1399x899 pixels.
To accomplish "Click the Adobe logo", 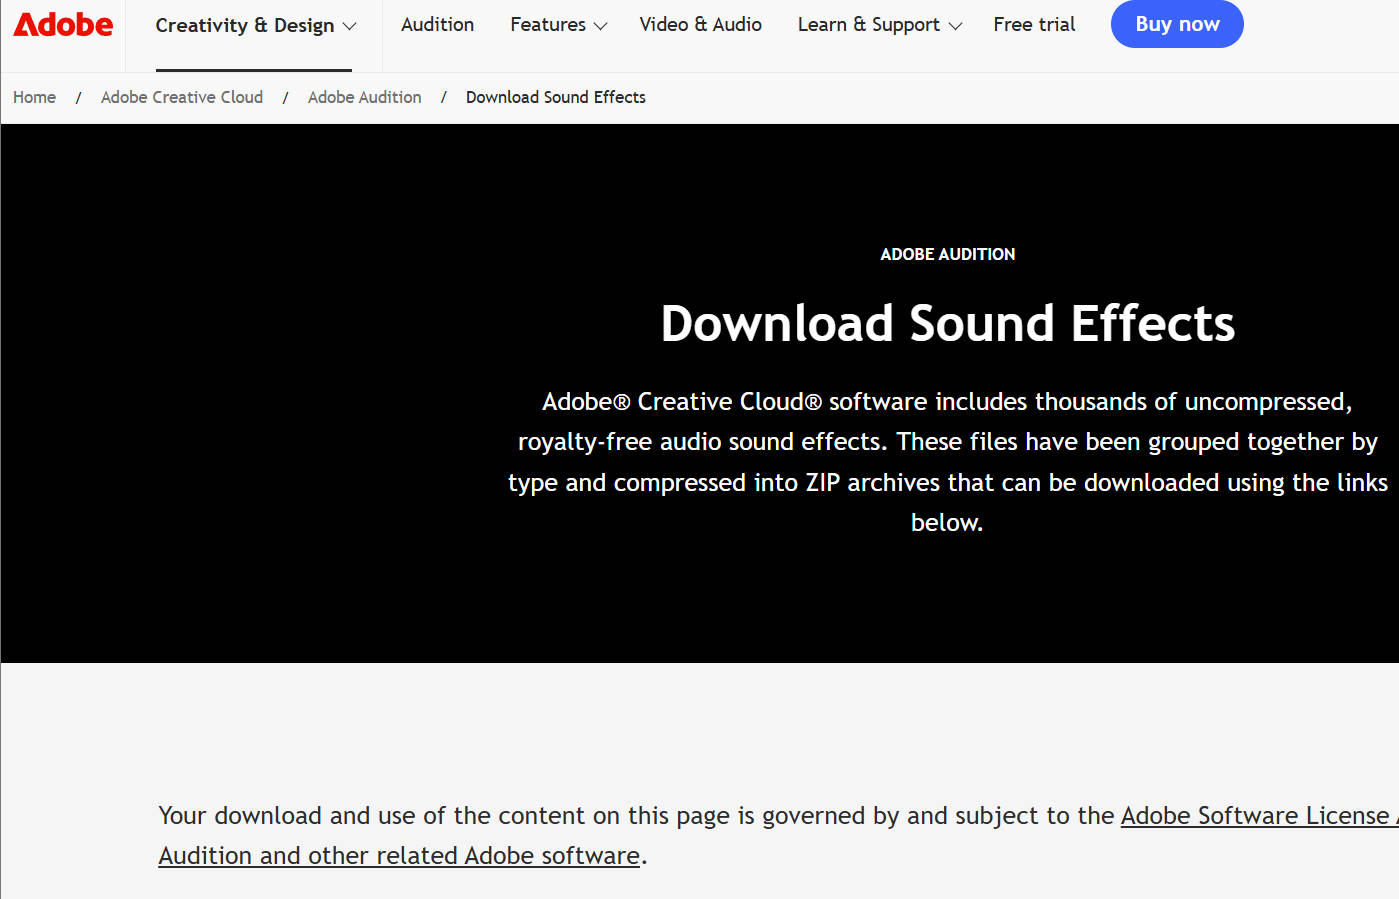I will (63, 24).
